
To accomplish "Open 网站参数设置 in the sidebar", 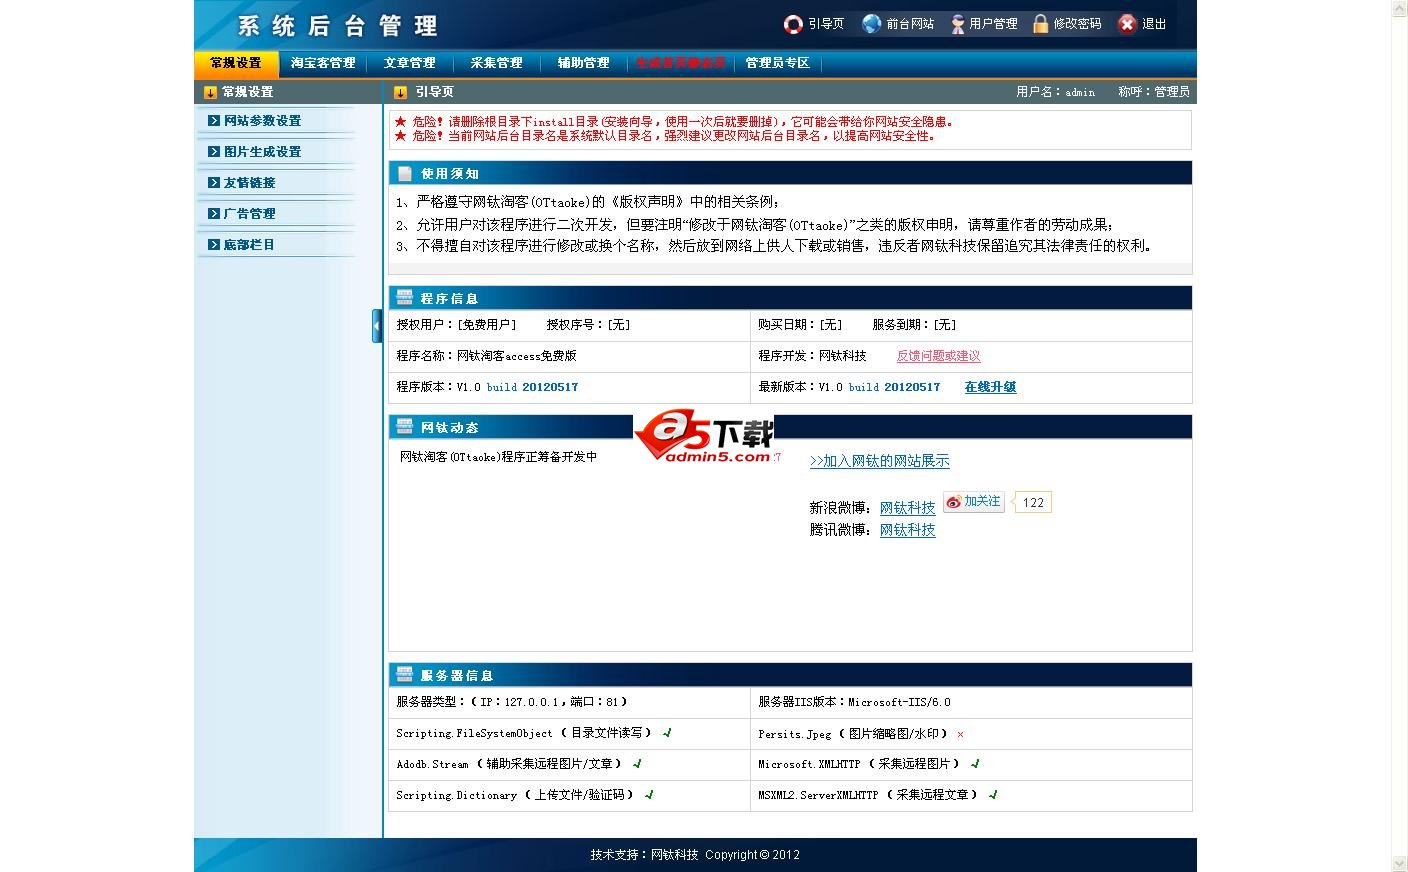I will [262, 121].
